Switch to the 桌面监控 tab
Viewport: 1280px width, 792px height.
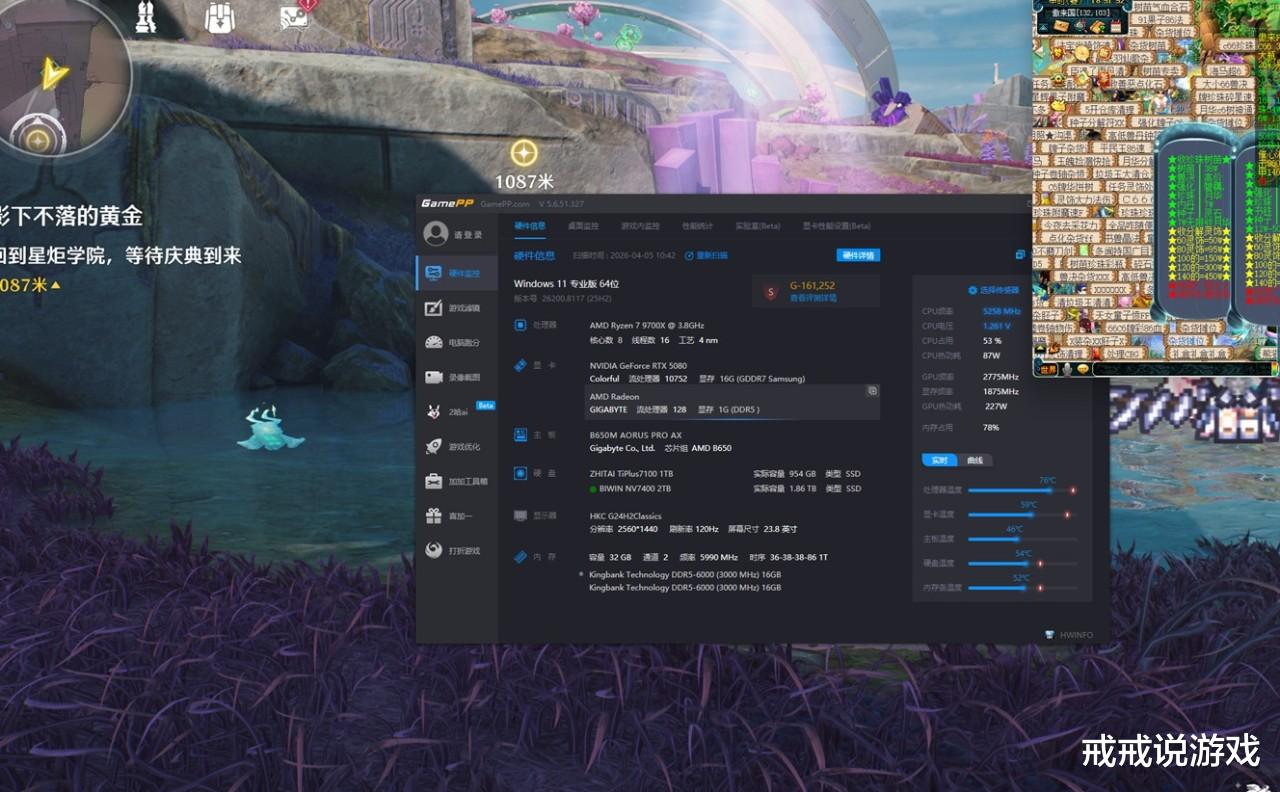[x=583, y=226]
